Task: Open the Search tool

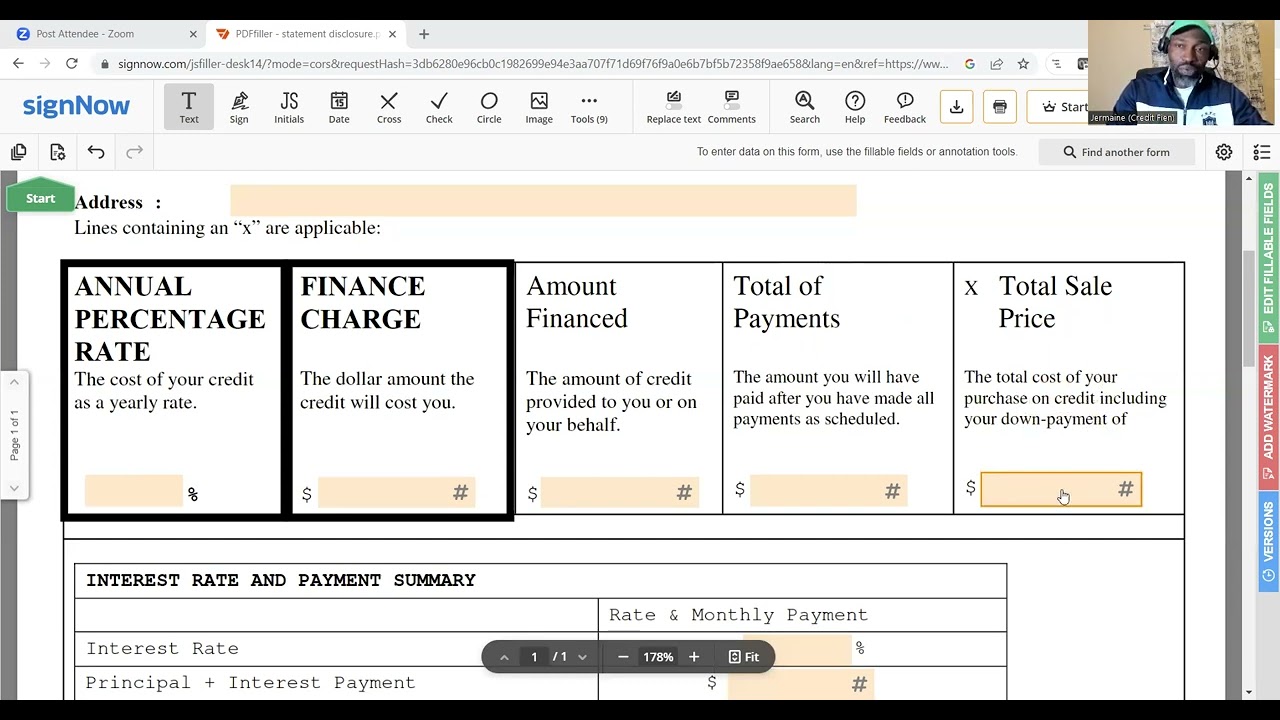Action: (x=804, y=107)
